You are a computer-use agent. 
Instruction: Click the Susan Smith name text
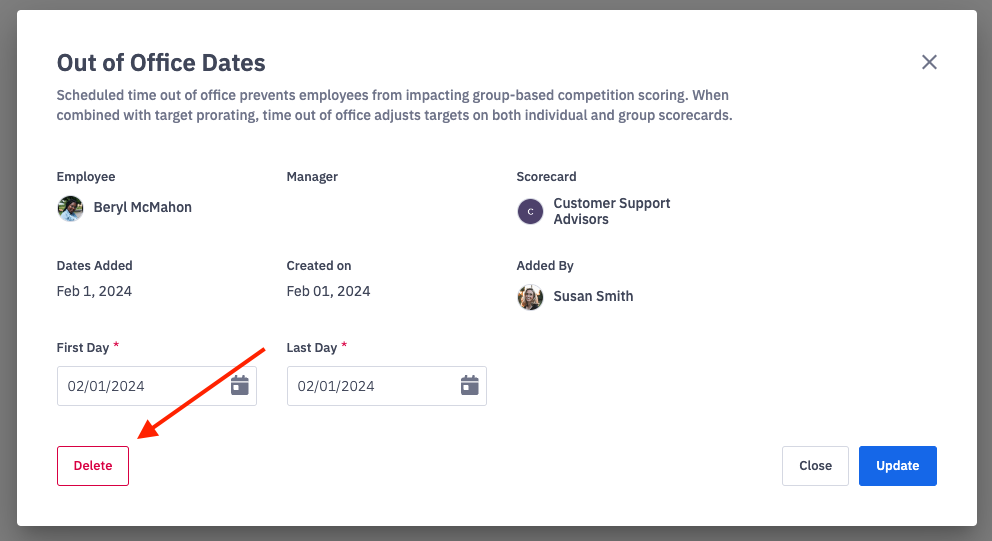click(593, 297)
